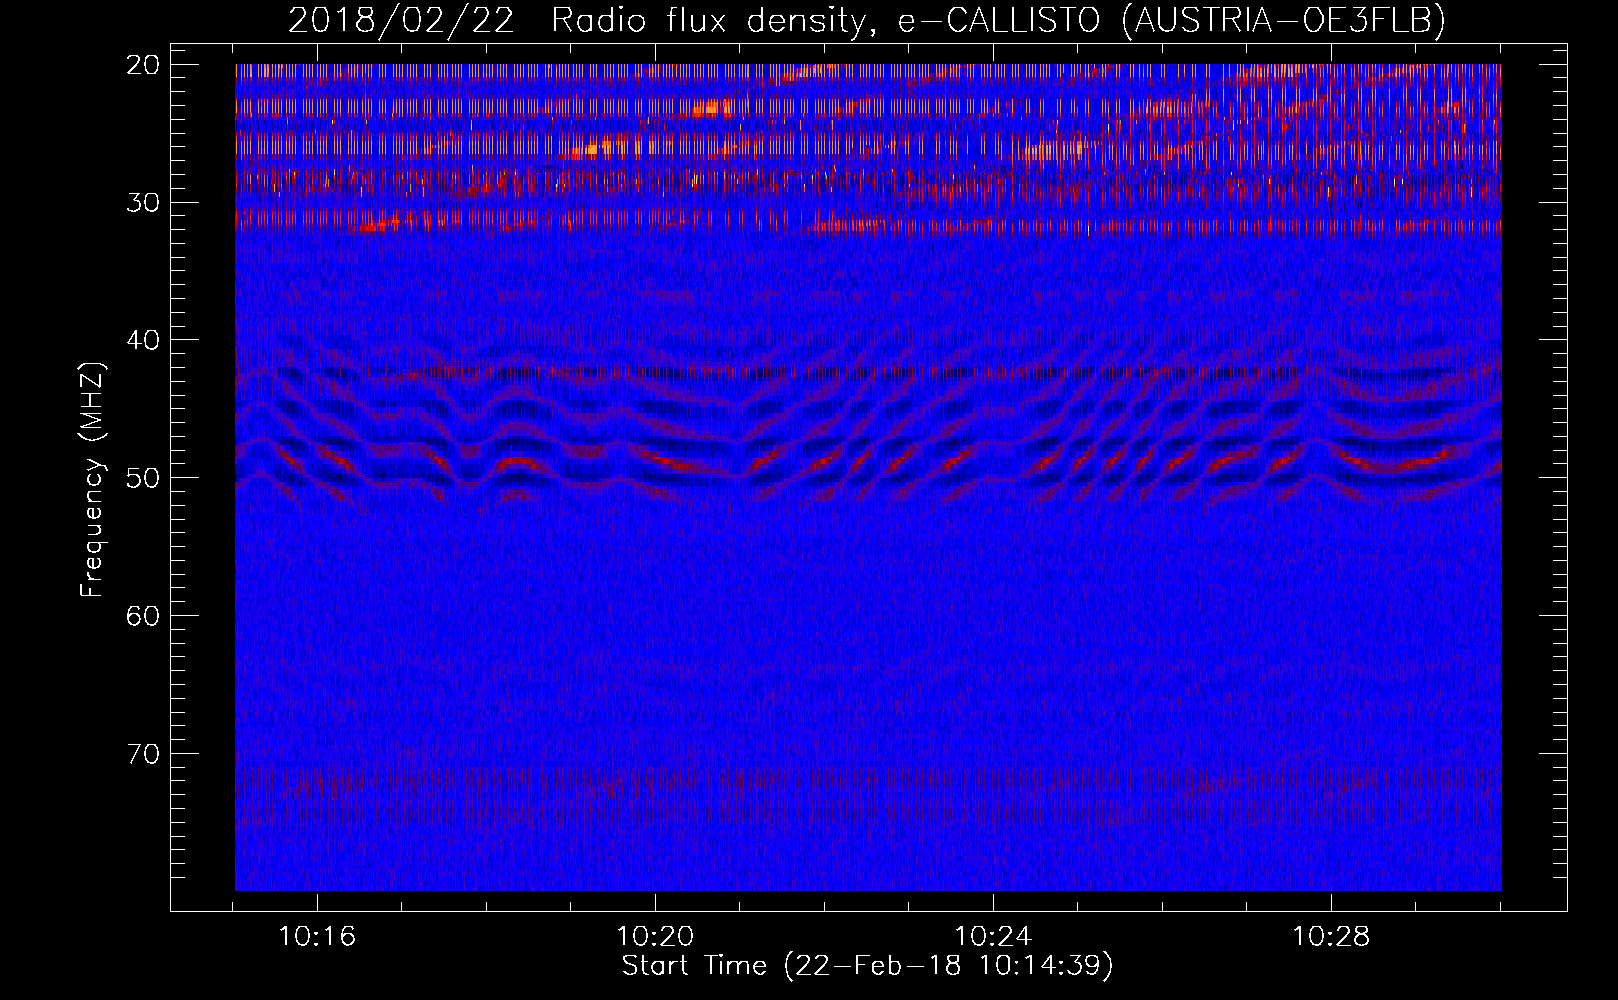Click the plot title "Radio flux density, e-CALLISTO (AUSTRIA-OE3FLB)"

[999, 20]
